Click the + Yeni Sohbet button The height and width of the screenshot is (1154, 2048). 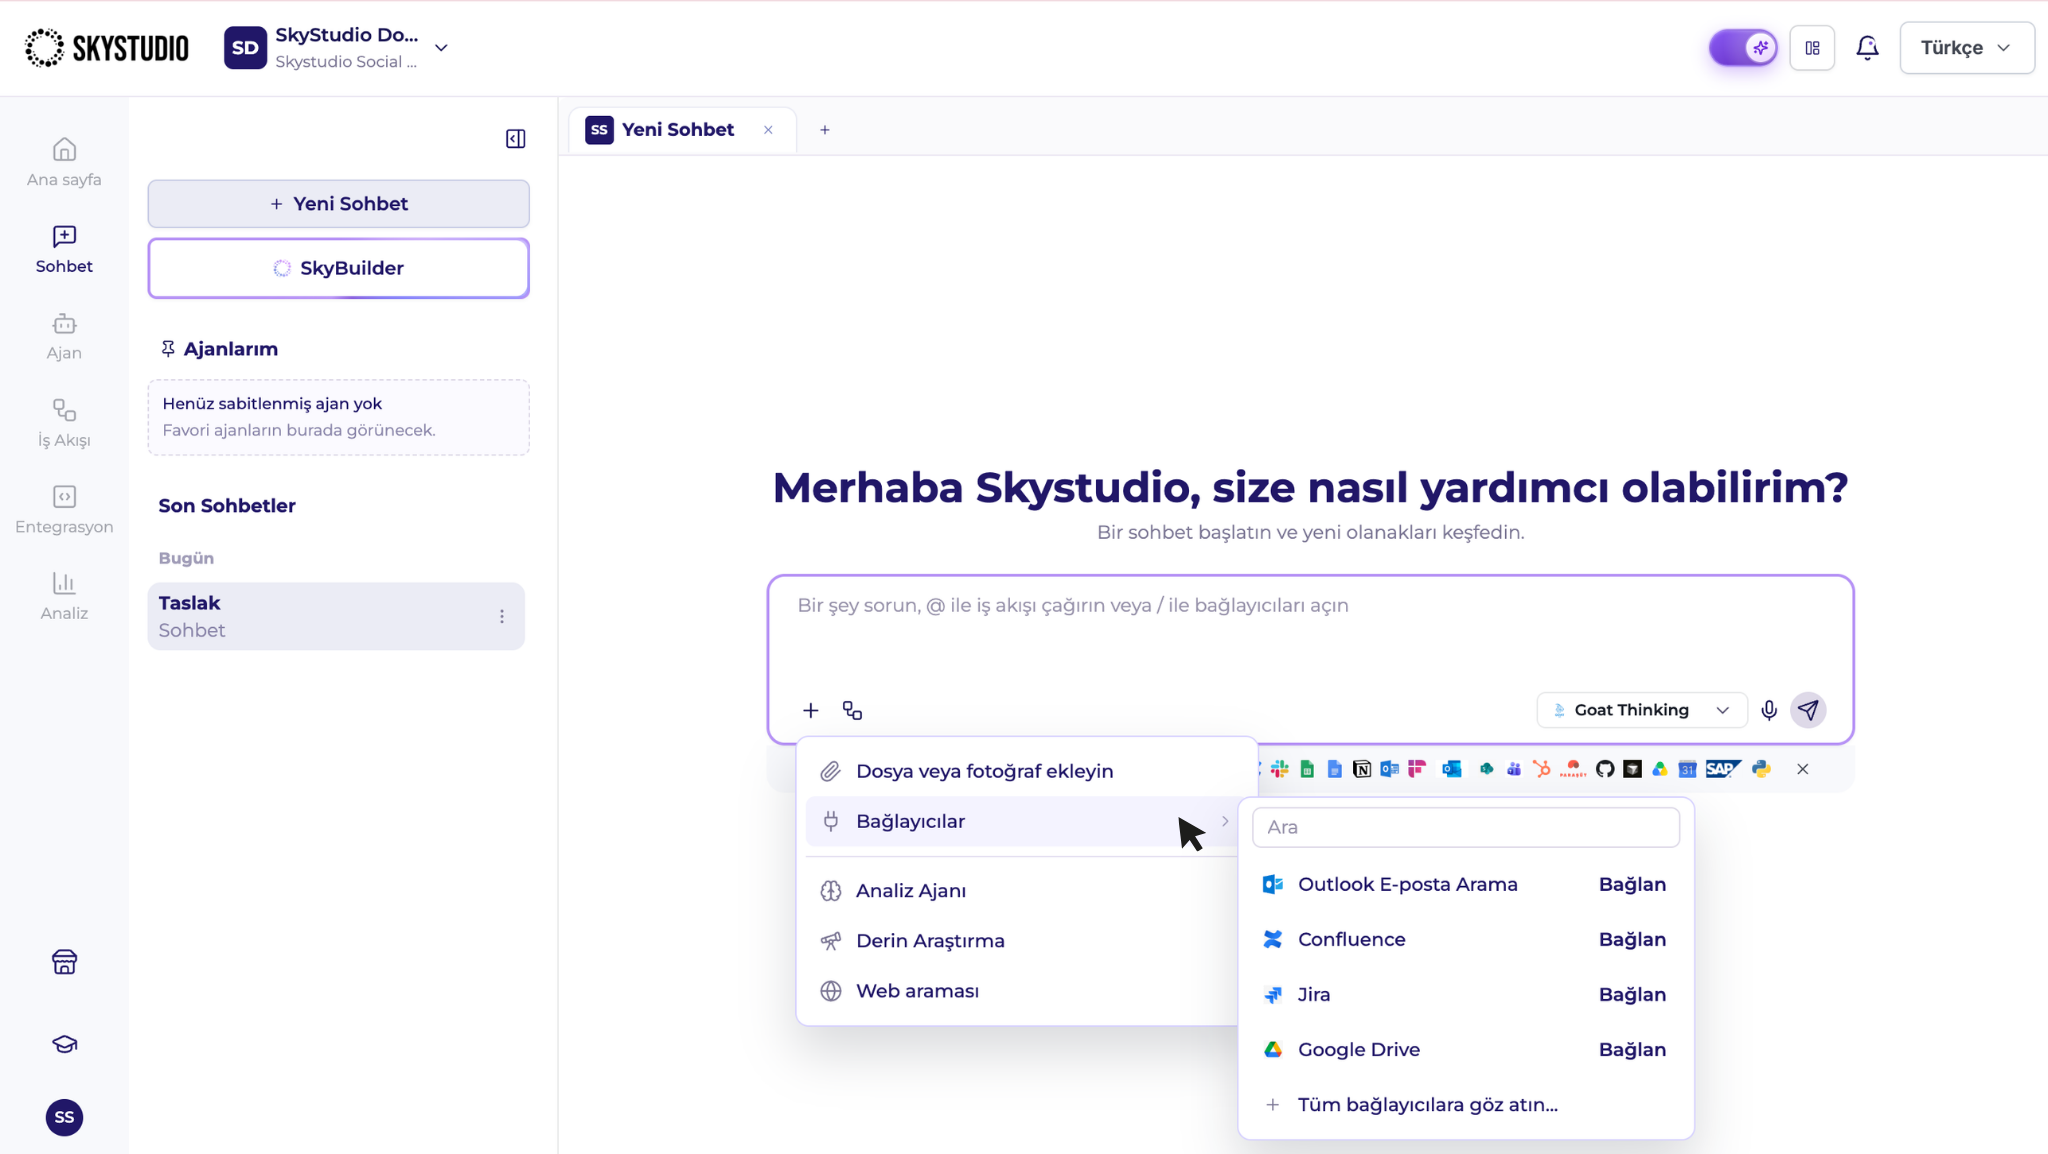(338, 204)
